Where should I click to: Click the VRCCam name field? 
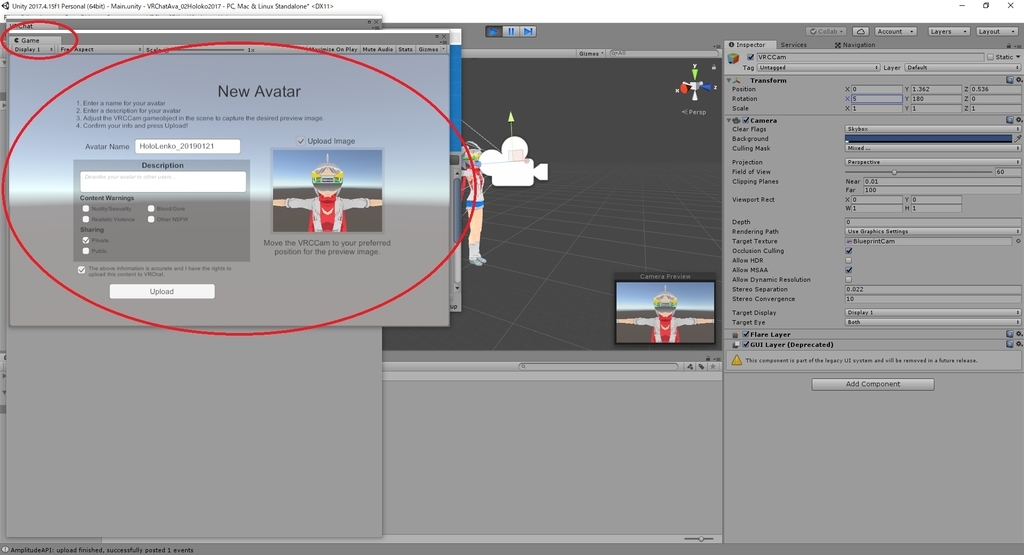pyautogui.click(x=869, y=57)
